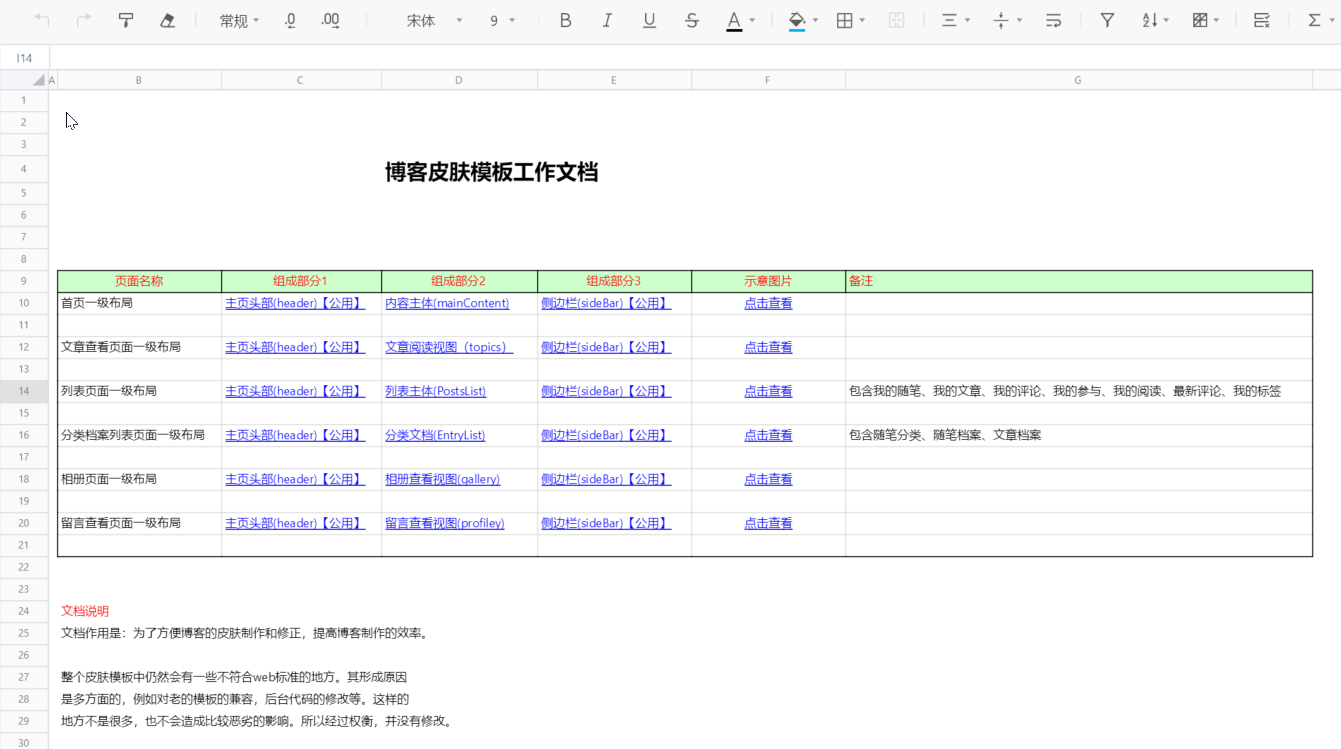The width and height of the screenshot is (1341, 749).
Task: Click the undo arrow icon
Action: coord(42,20)
